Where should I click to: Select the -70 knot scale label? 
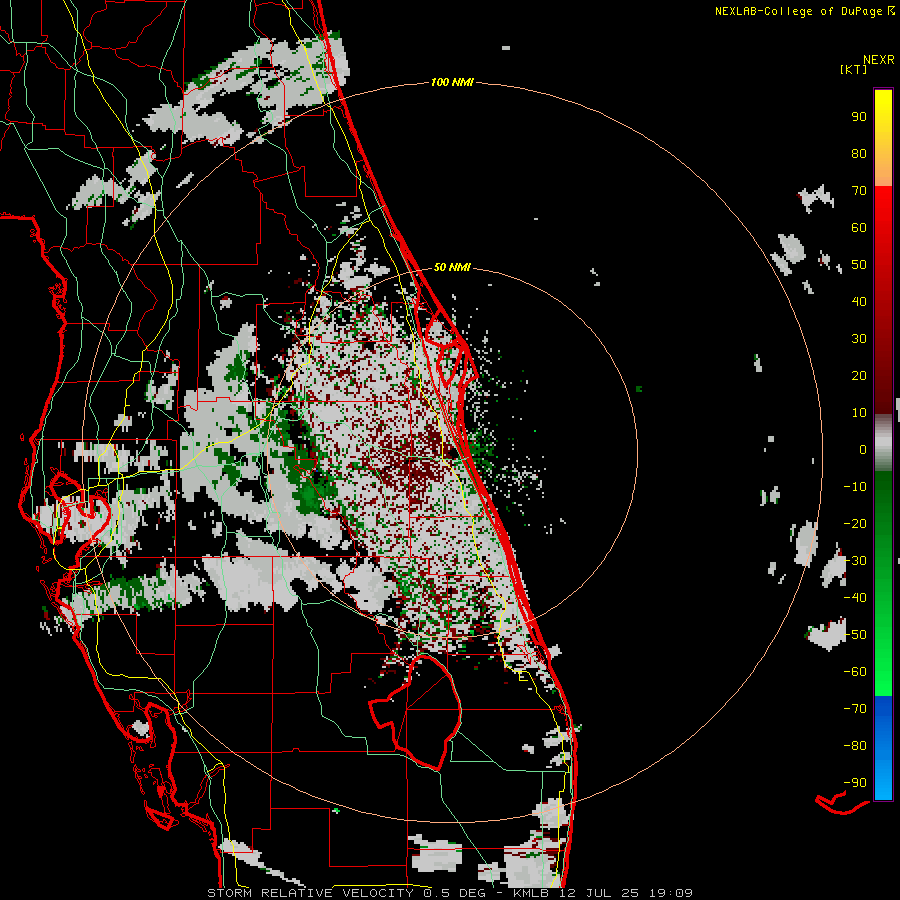855,709
